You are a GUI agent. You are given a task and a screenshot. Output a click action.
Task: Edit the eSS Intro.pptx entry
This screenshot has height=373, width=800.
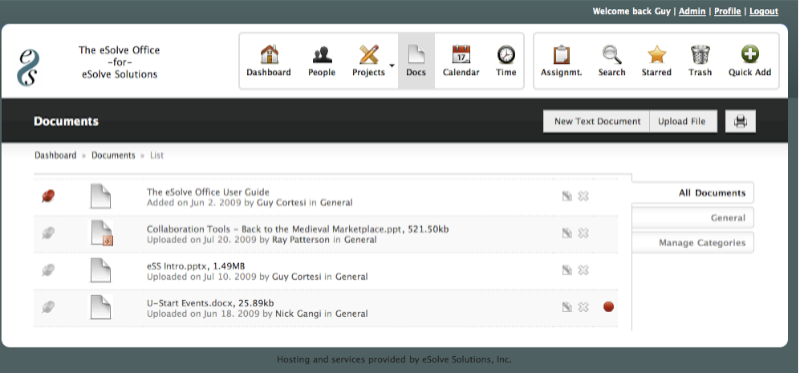coord(567,270)
